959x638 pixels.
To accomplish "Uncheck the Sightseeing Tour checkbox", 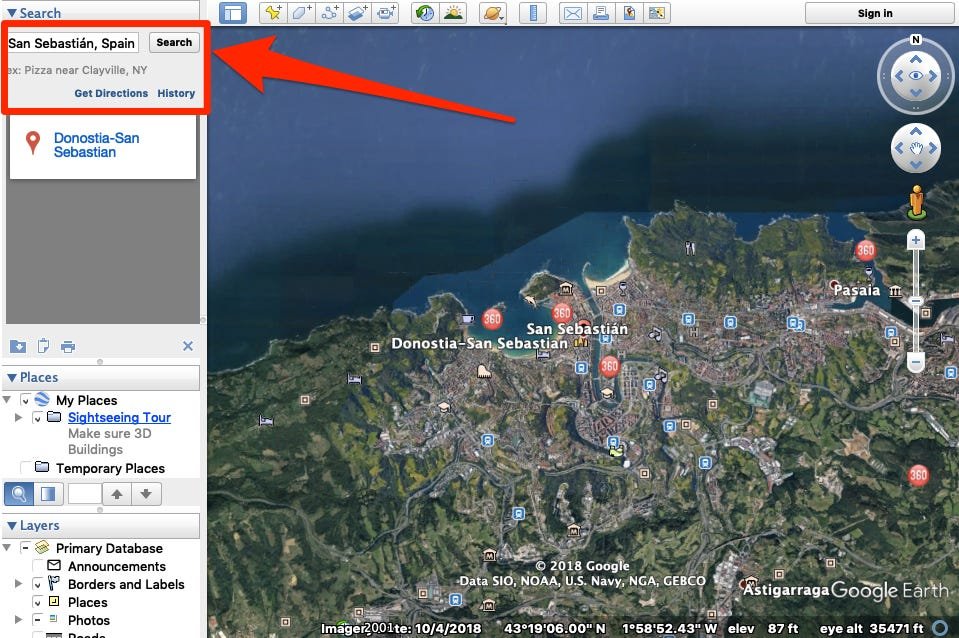I will [x=37, y=418].
